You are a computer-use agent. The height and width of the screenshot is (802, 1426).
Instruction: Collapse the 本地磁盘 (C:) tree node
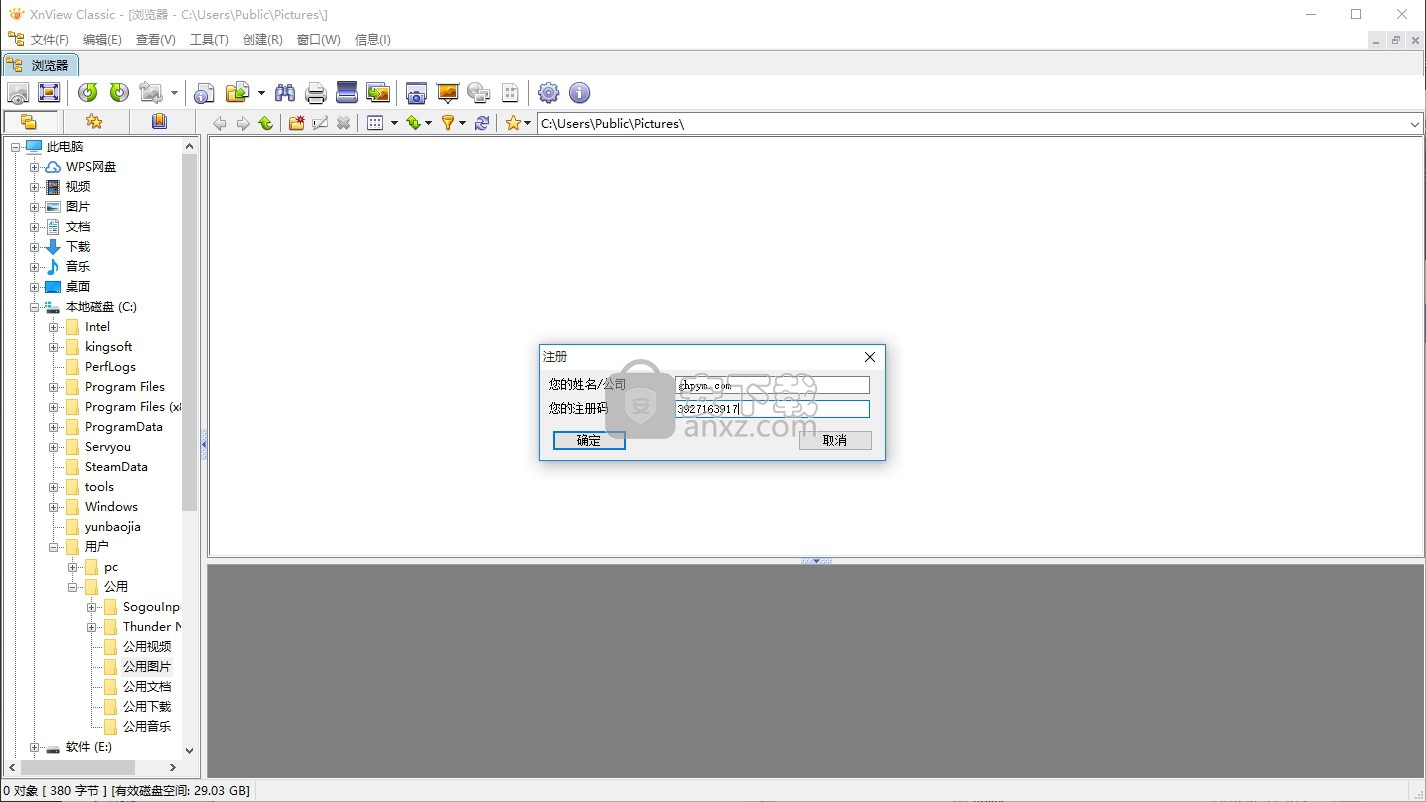34,307
